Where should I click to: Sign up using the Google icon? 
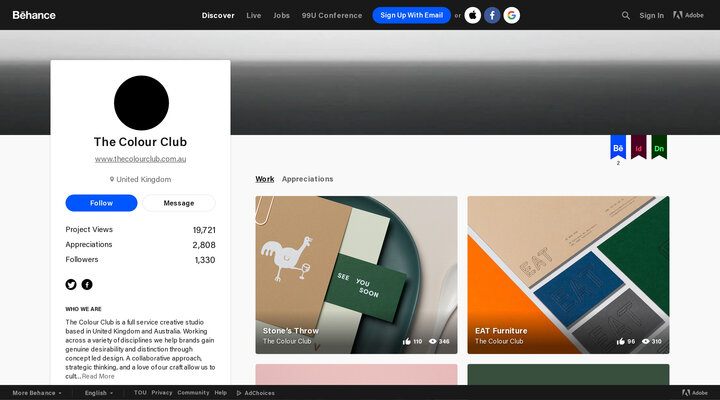coord(512,15)
